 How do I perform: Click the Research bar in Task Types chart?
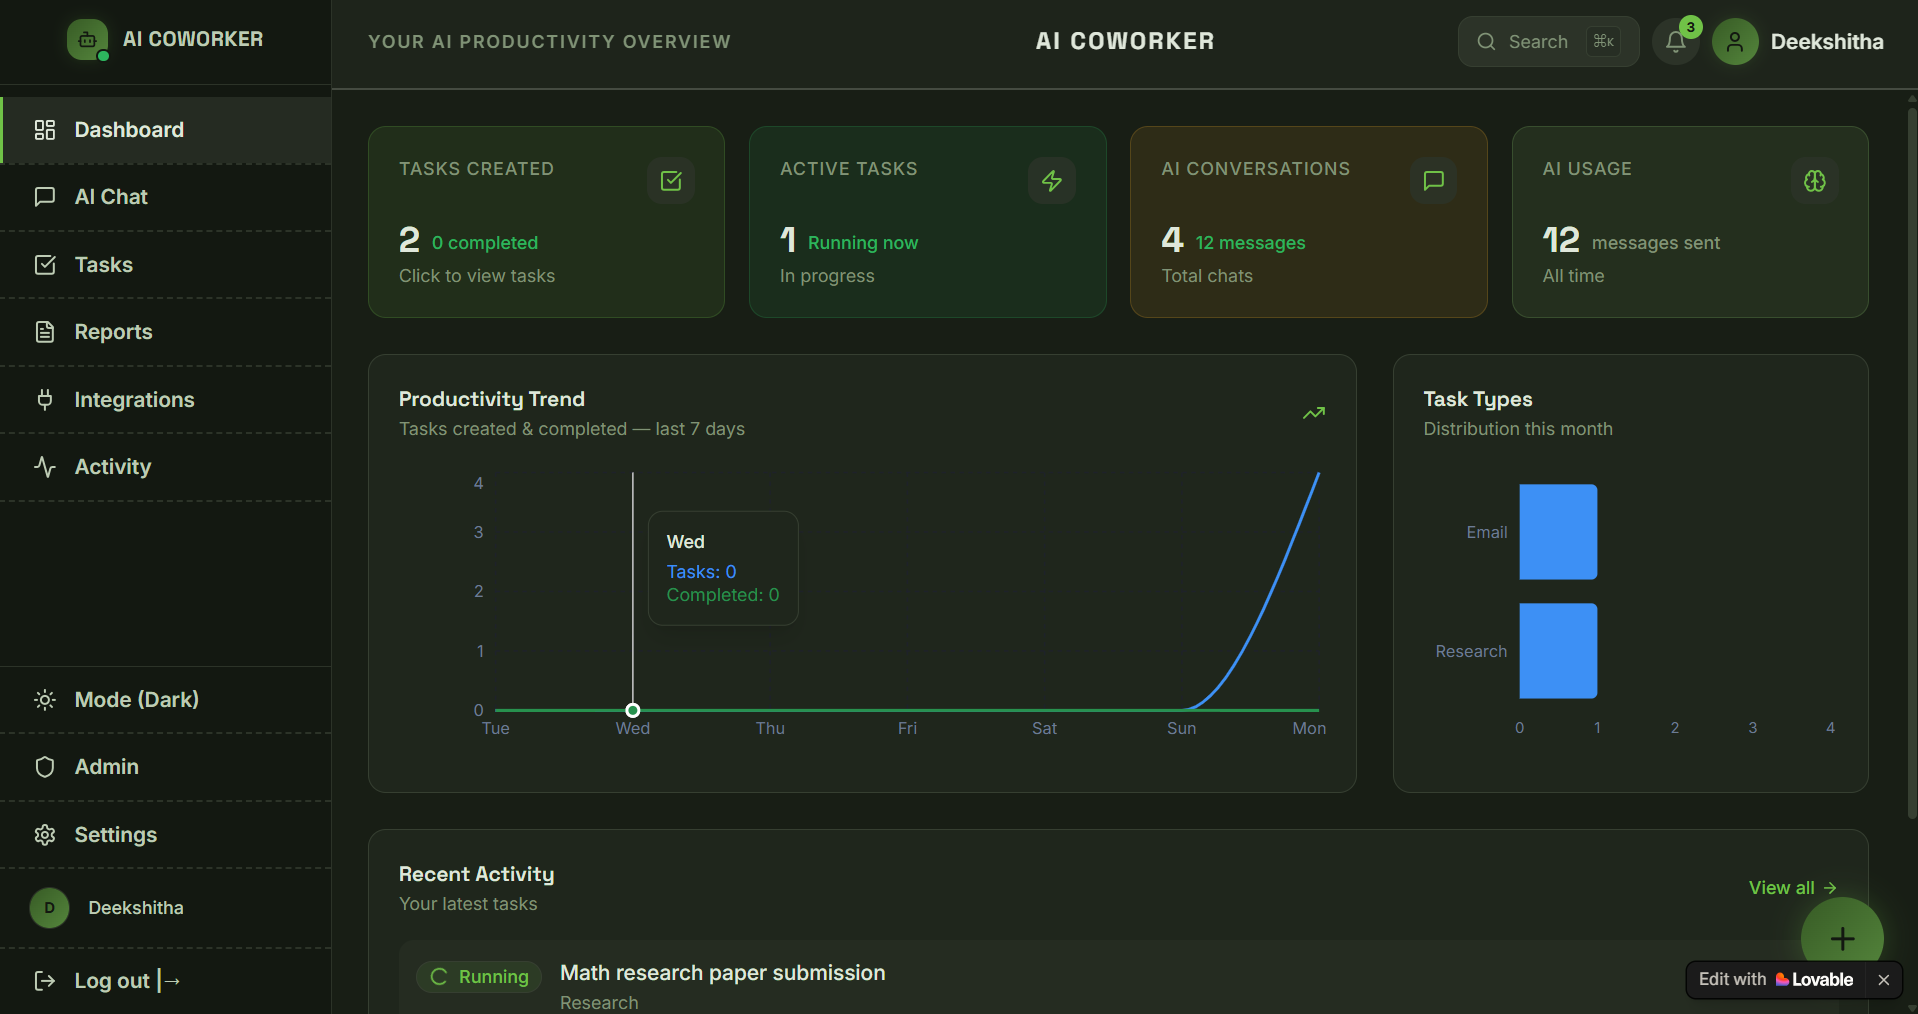(x=1558, y=651)
